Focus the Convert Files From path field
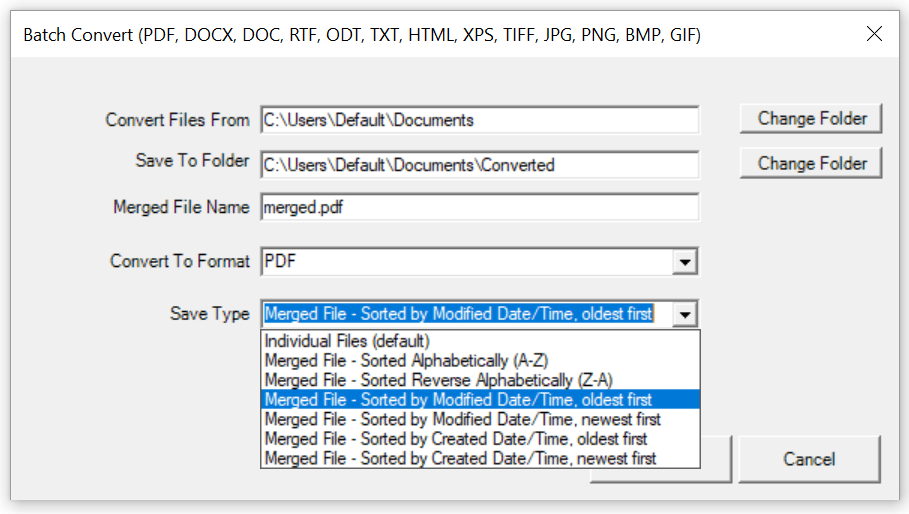909x514 pixels. [x=479, y=120]
